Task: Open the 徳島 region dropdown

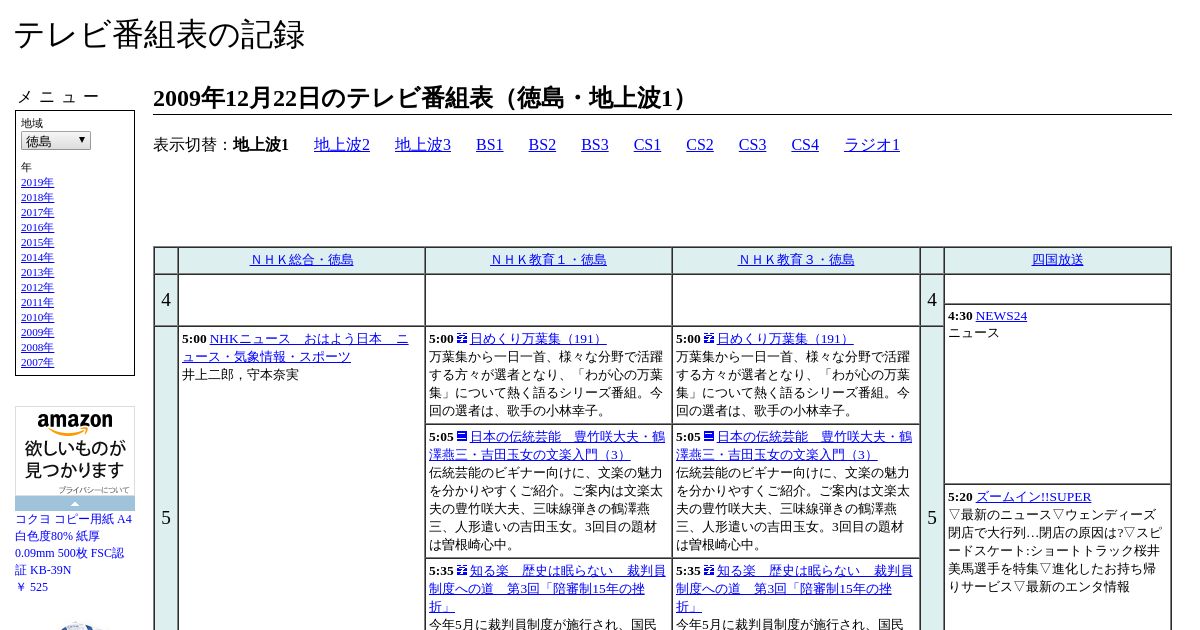Action: (x=56, y=141)
